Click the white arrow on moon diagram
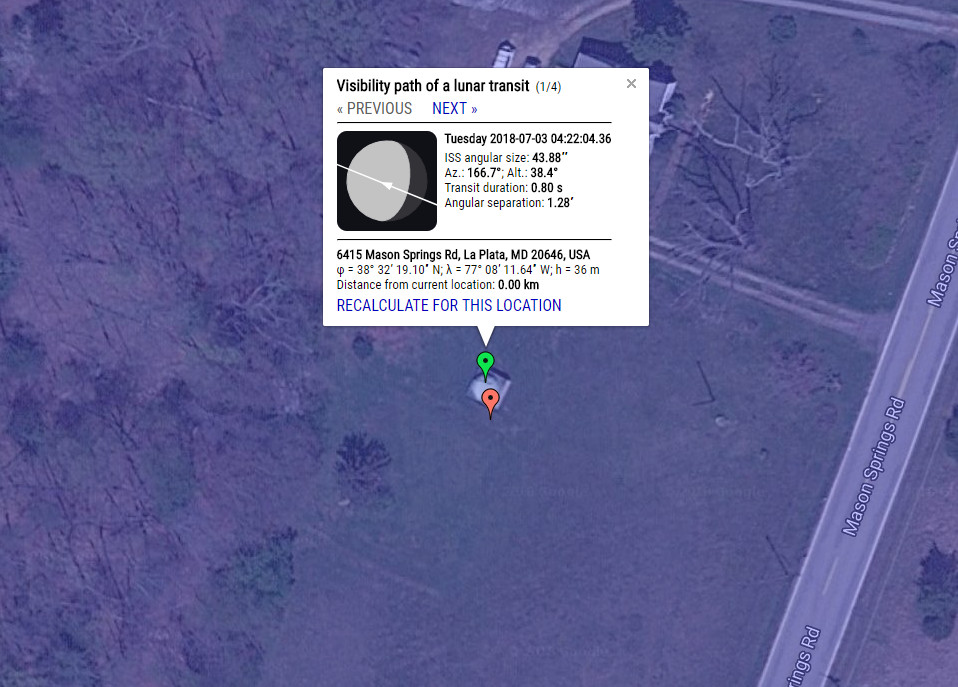 click(386, 185)
